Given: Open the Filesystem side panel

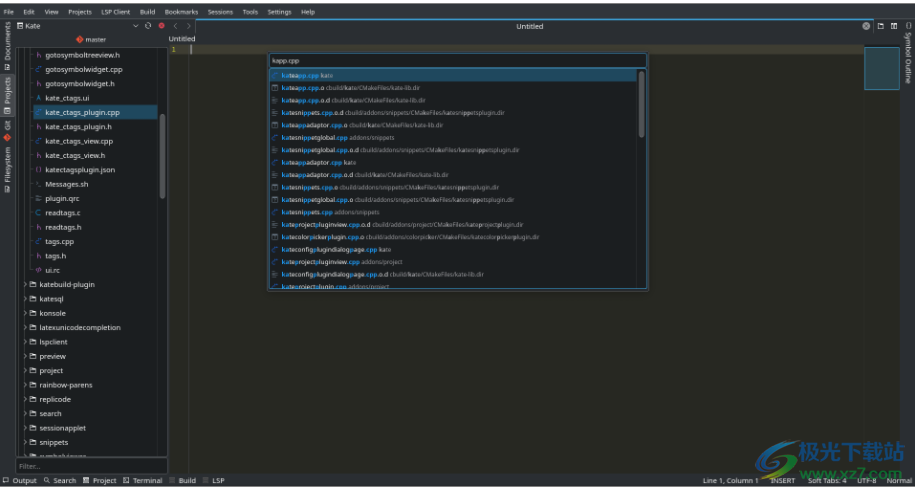Looking at the screenshot, I should pyautogui.click(x=7, y=169).
